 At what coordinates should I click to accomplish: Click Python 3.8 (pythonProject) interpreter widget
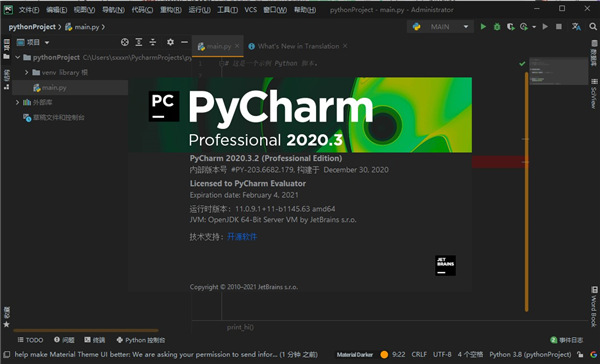(x=530, y=355)
